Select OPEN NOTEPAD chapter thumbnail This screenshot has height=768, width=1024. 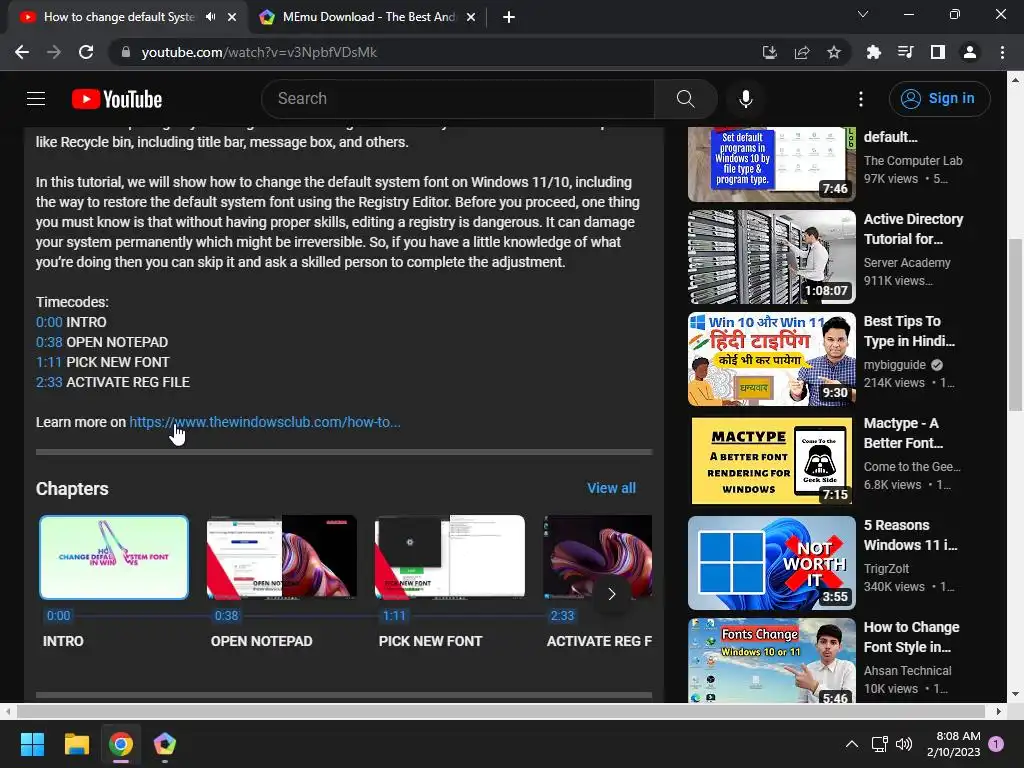[x=281, y=557]
